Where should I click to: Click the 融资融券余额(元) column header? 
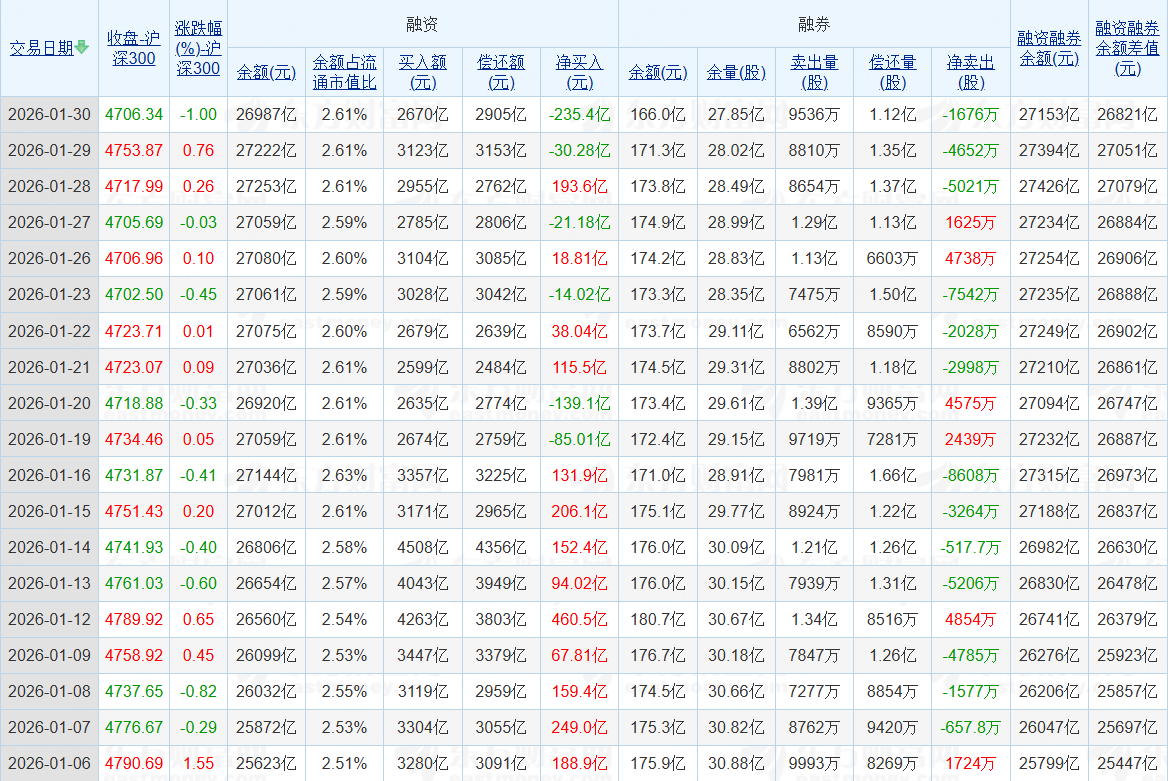(1049, 48)
